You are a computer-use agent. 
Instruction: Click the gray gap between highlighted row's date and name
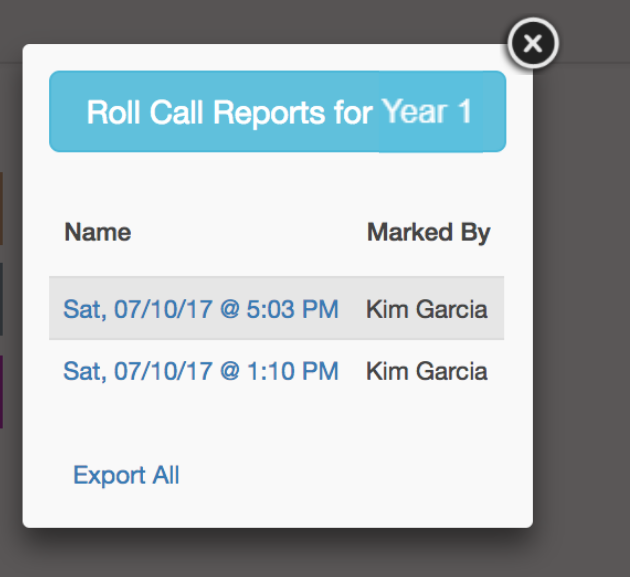tap(352, 309)
